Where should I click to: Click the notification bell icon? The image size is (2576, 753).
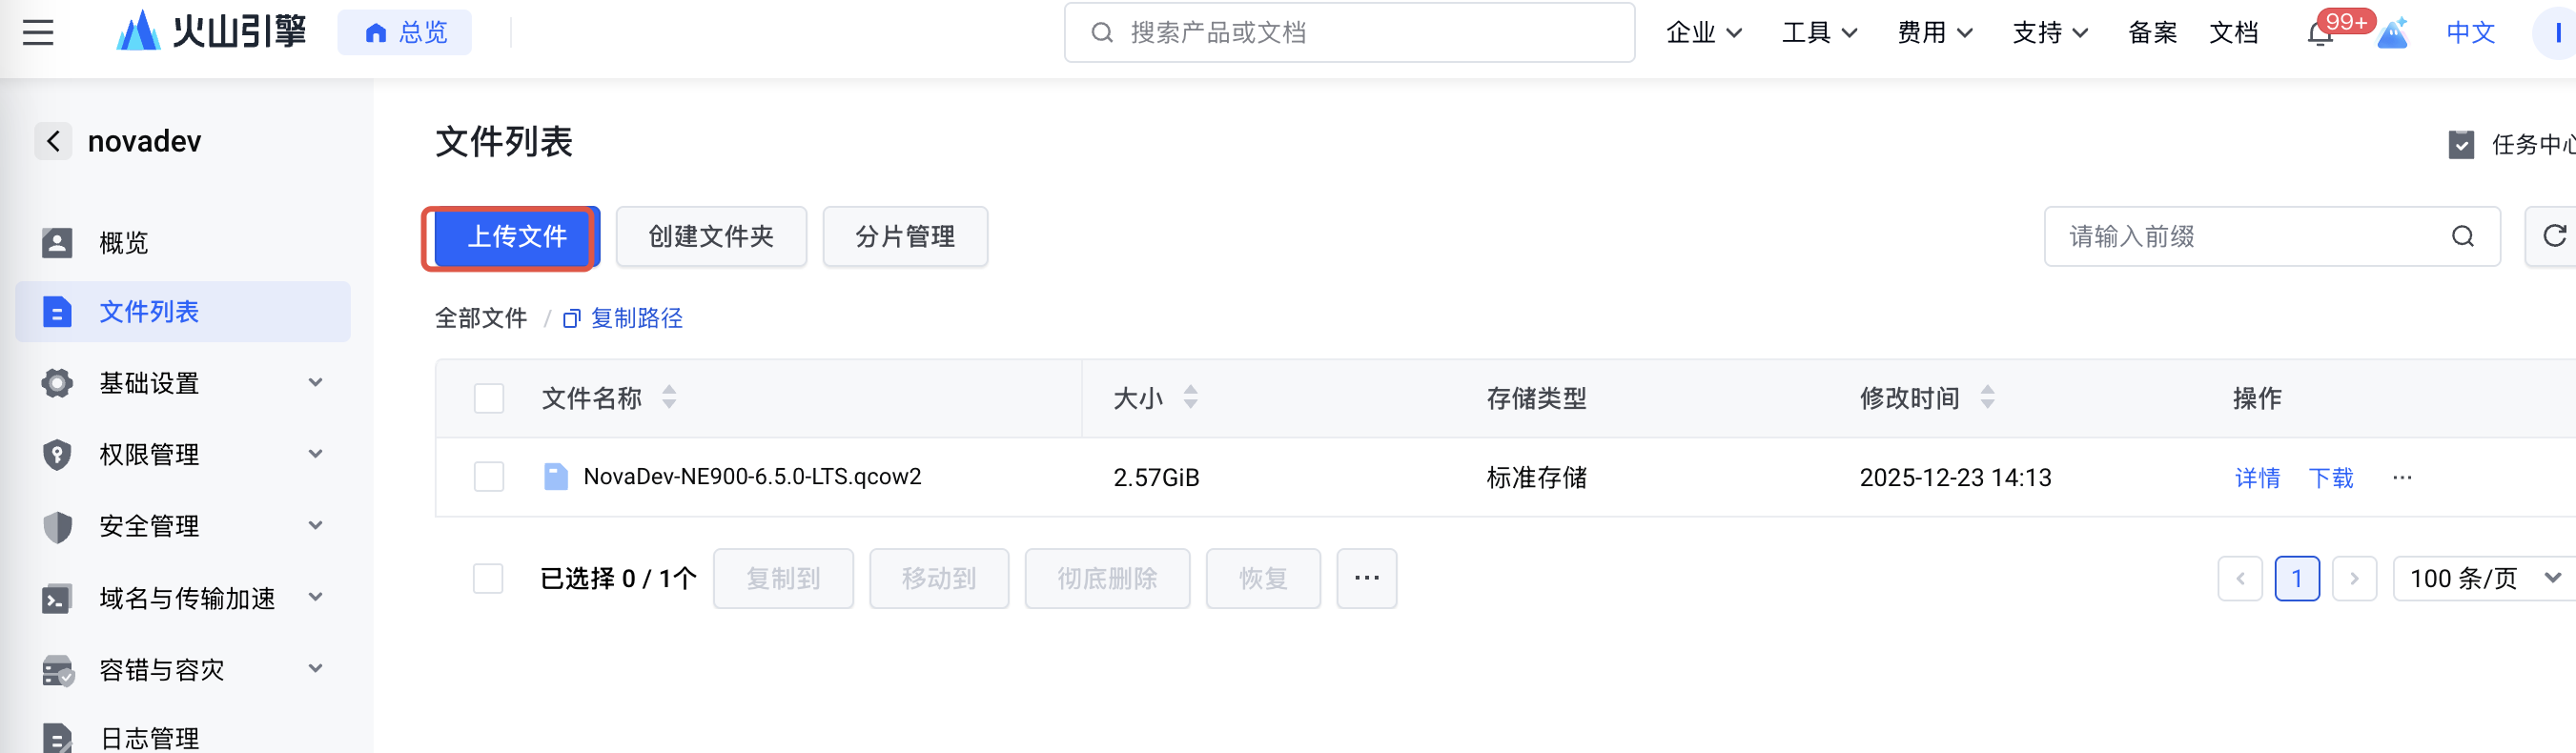(2320, 34)
